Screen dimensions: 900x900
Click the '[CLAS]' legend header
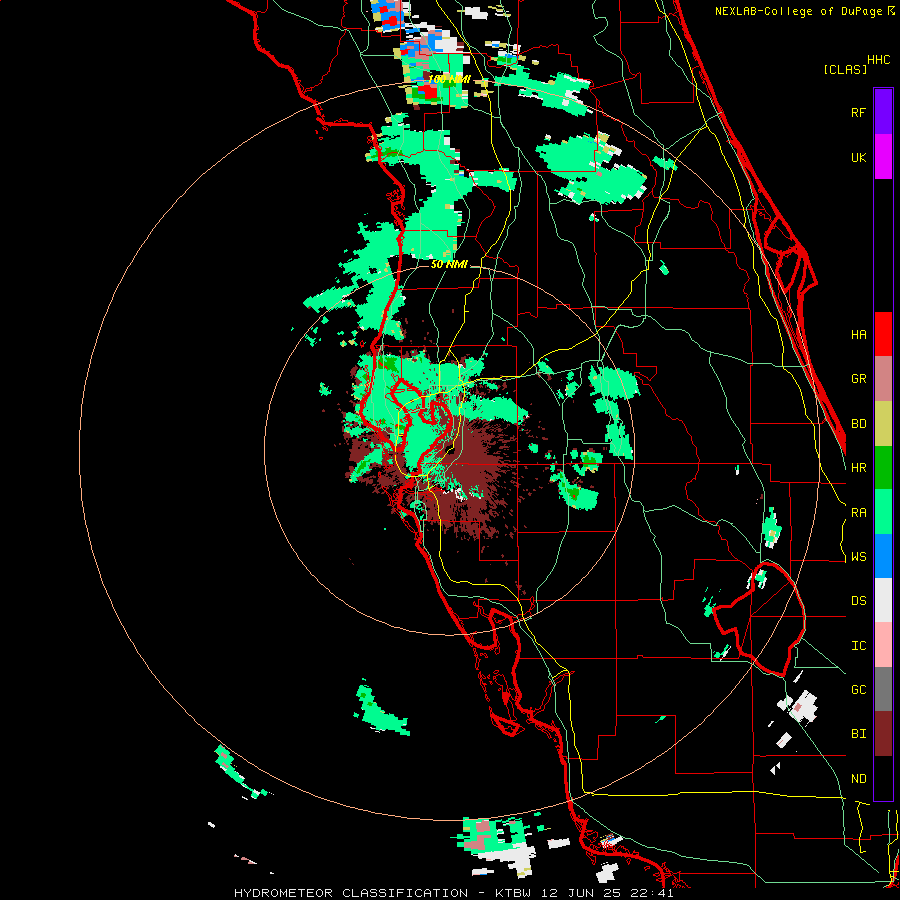(x=845, y=69)
